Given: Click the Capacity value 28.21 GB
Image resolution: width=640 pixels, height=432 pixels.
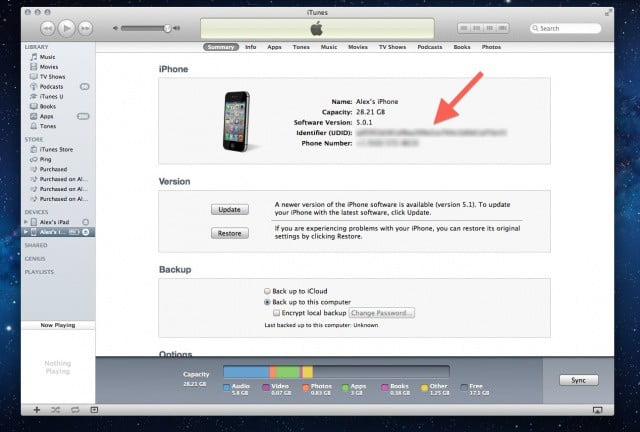Looking at the screenshot, I should pos(371,112).
